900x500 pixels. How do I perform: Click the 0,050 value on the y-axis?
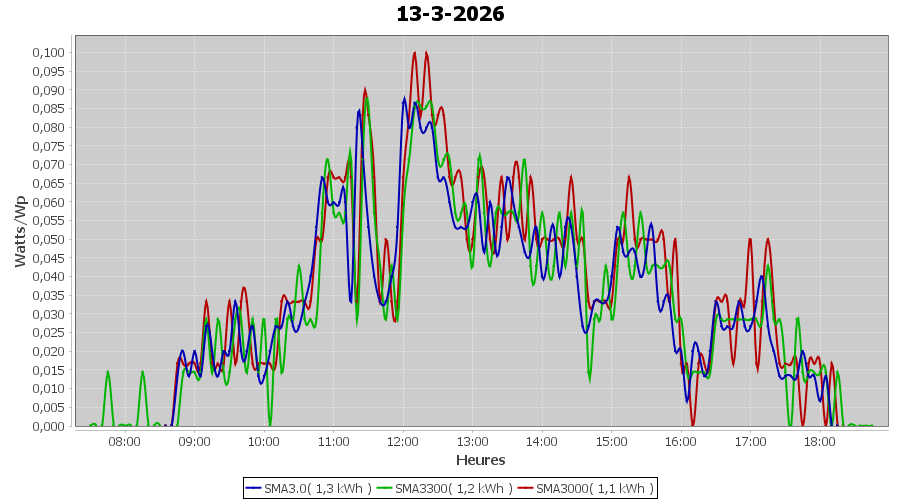click(49, 239)
